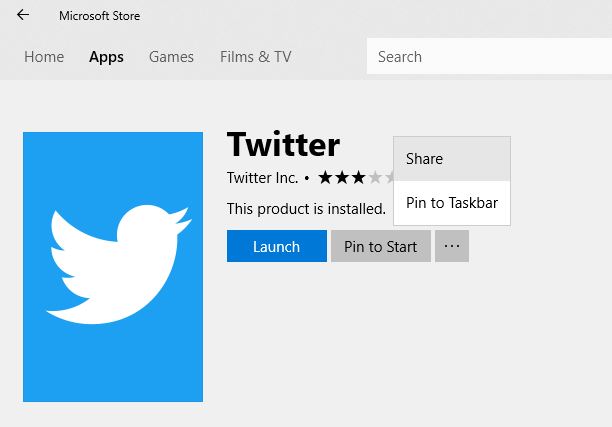Click the second rating star

[x=343, y=178]
